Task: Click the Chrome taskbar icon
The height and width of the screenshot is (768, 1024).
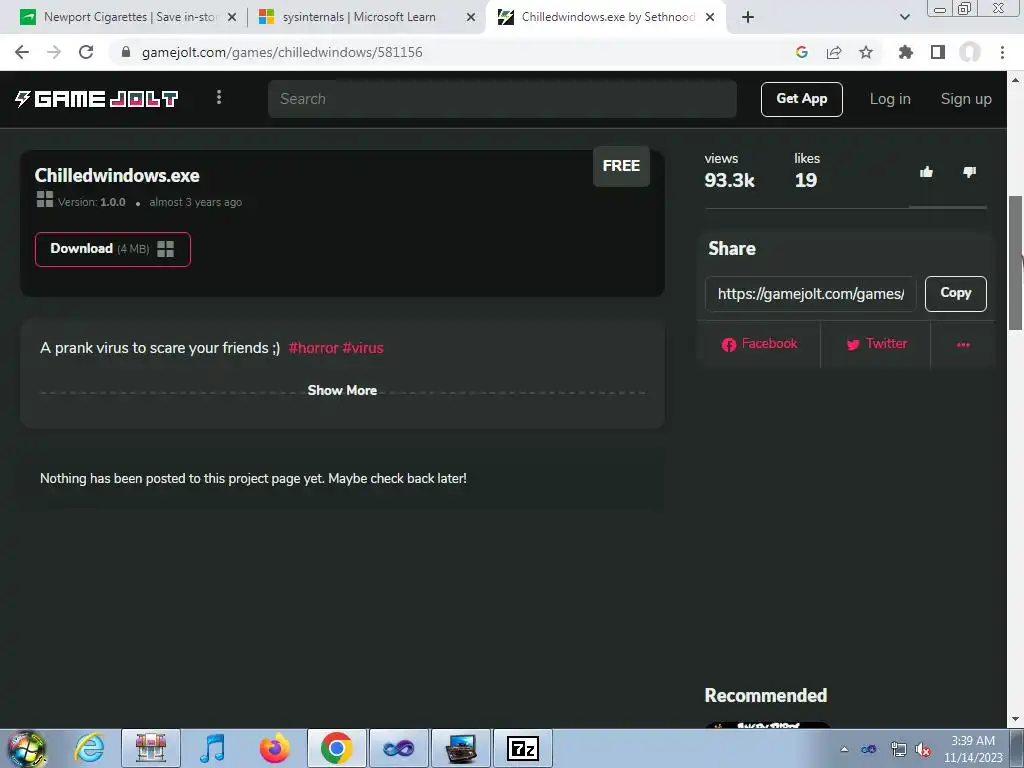Action: (x=336, y=748)
